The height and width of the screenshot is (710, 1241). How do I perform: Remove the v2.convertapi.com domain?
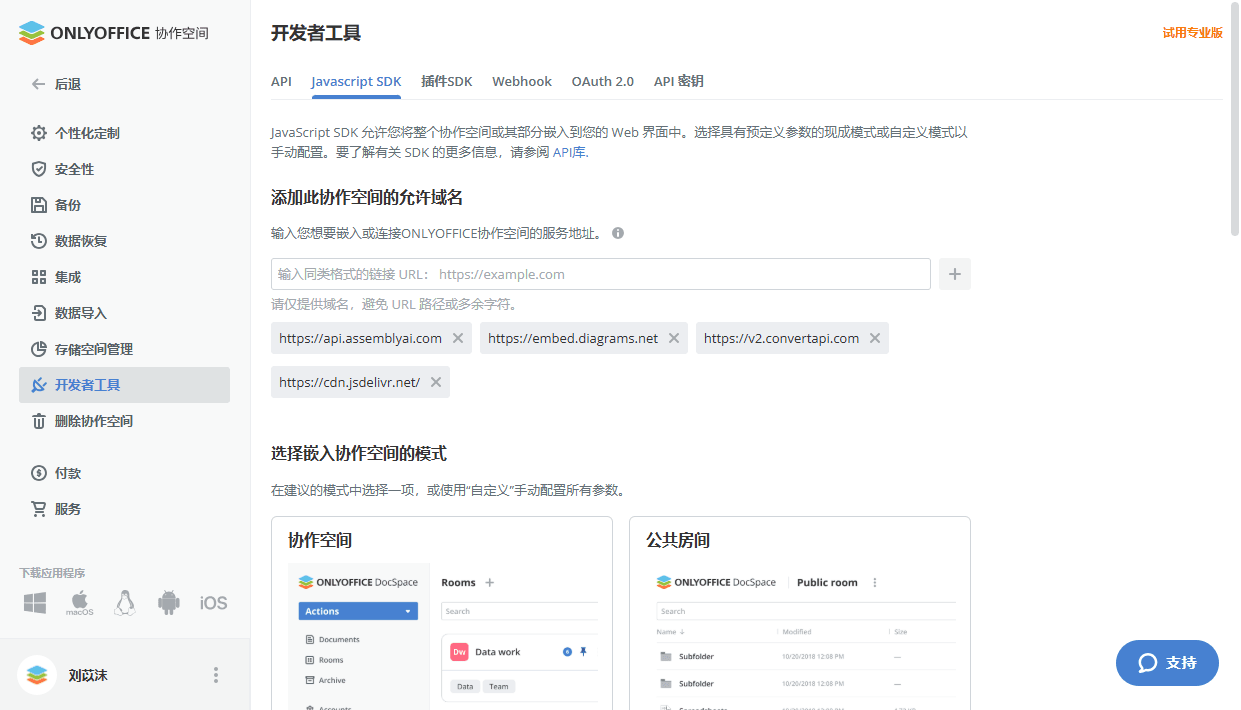pos(875,338)
